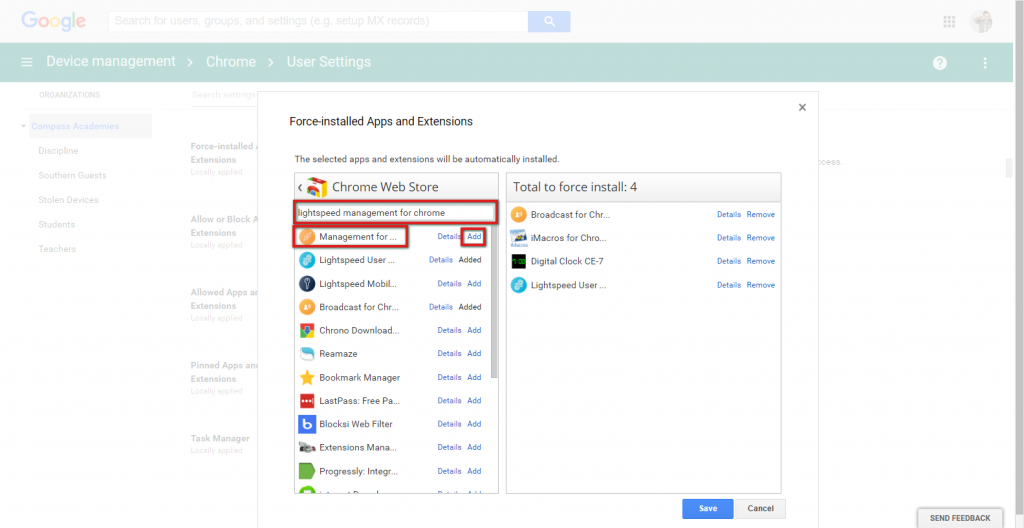Select the Stolen Devices organization
This screenshot has height=528, width=1024.
click(x=68, y=200)
